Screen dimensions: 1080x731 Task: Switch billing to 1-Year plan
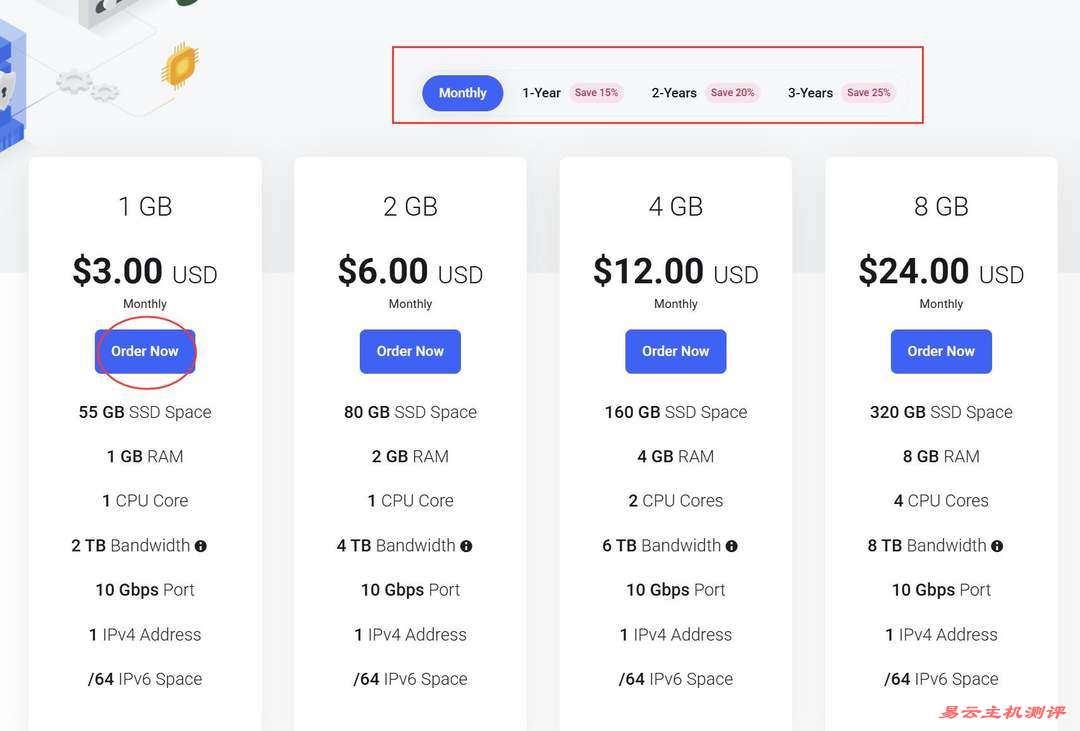(541, 93)
